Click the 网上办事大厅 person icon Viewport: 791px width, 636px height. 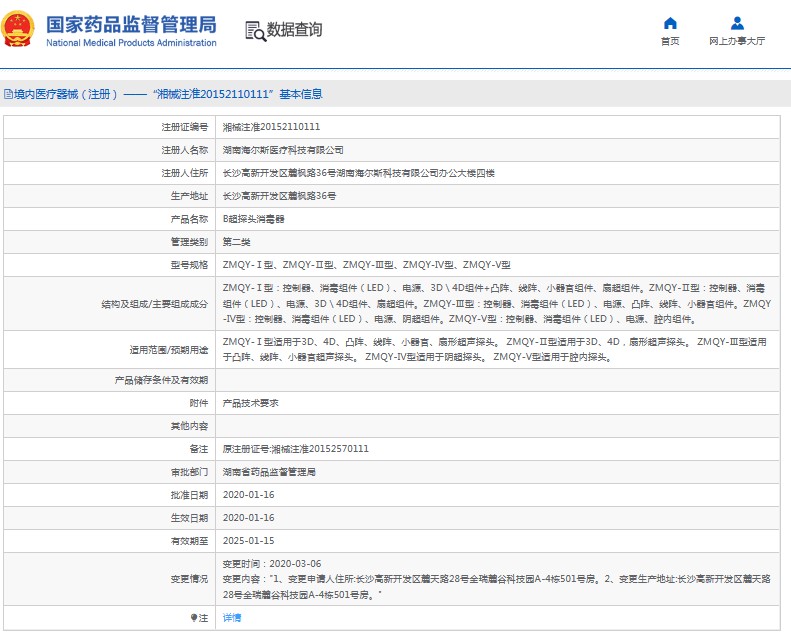pyautogui.click(x=737, y=23)
